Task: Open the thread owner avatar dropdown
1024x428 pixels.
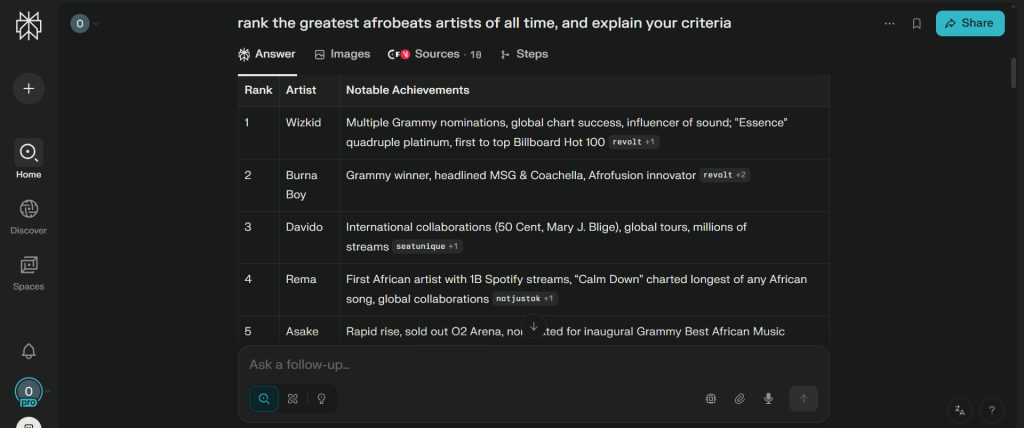Action: (85, 24)
